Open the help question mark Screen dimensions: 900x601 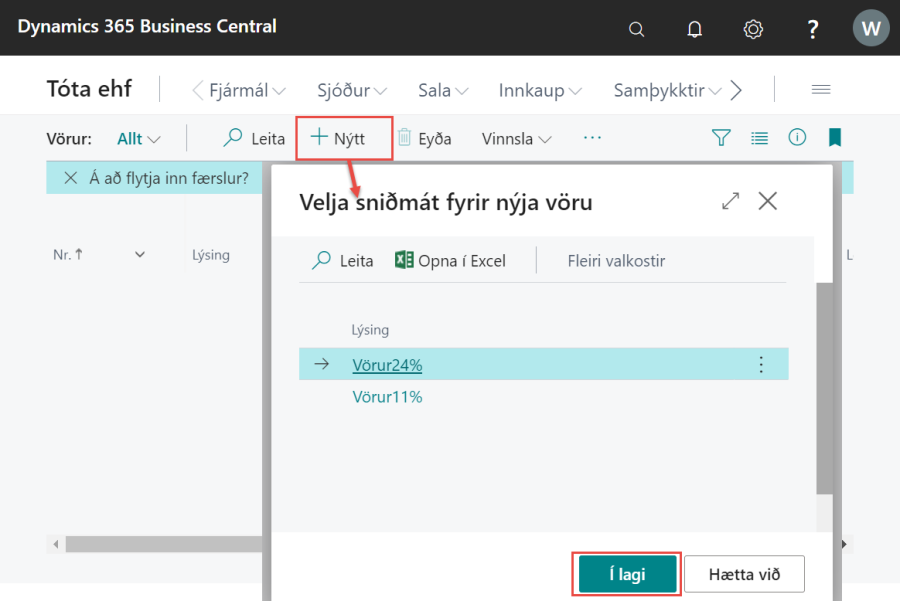tap(813, 29)
